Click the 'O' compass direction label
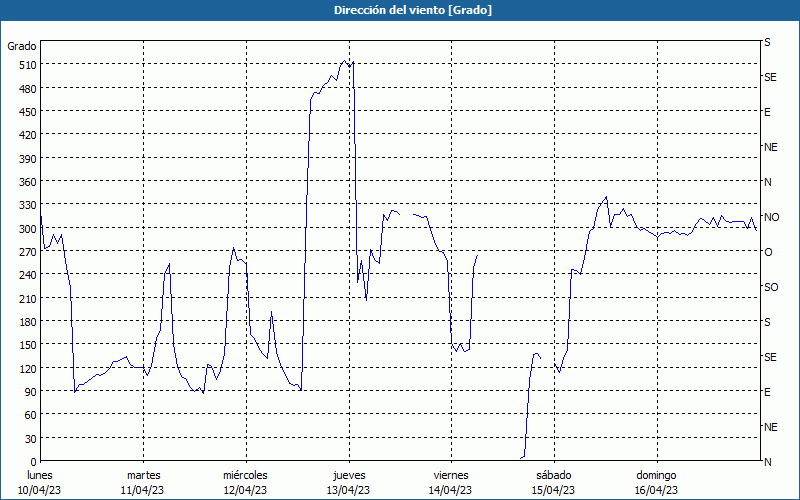 pyautogui.click(x=768, y=252)
